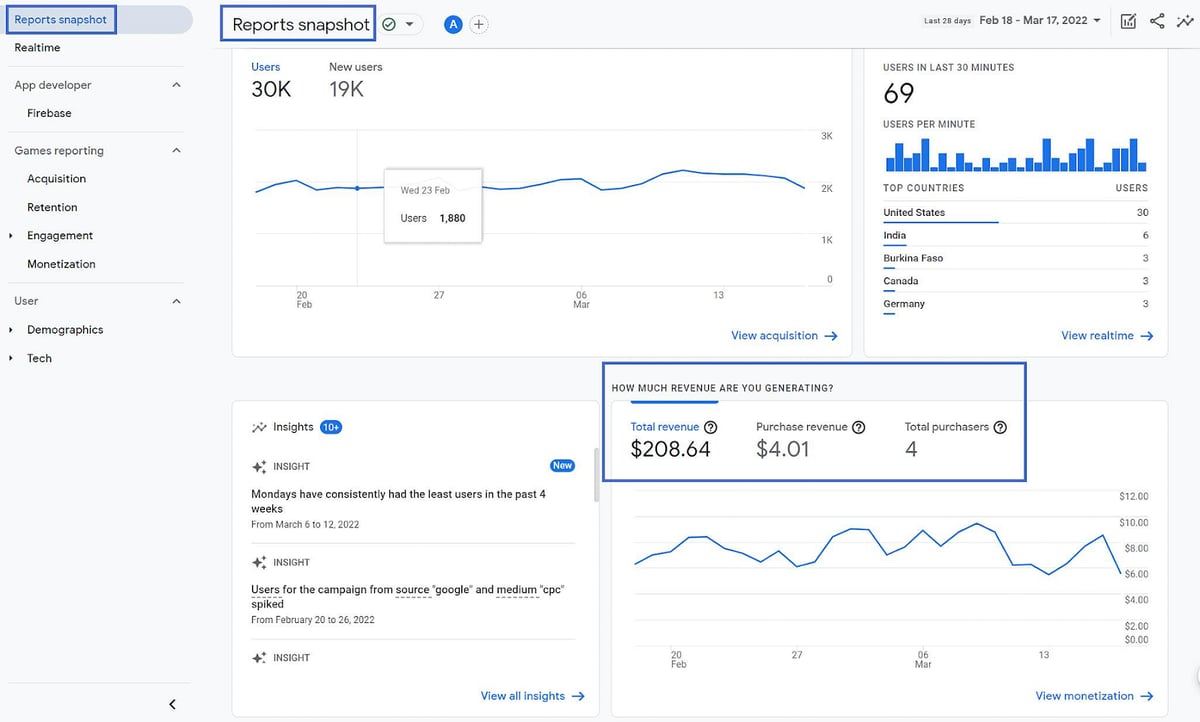This screenshot has width=1200, height=722.
Task: Click help icon beside Total purchasers
Action: [1000, 427]
